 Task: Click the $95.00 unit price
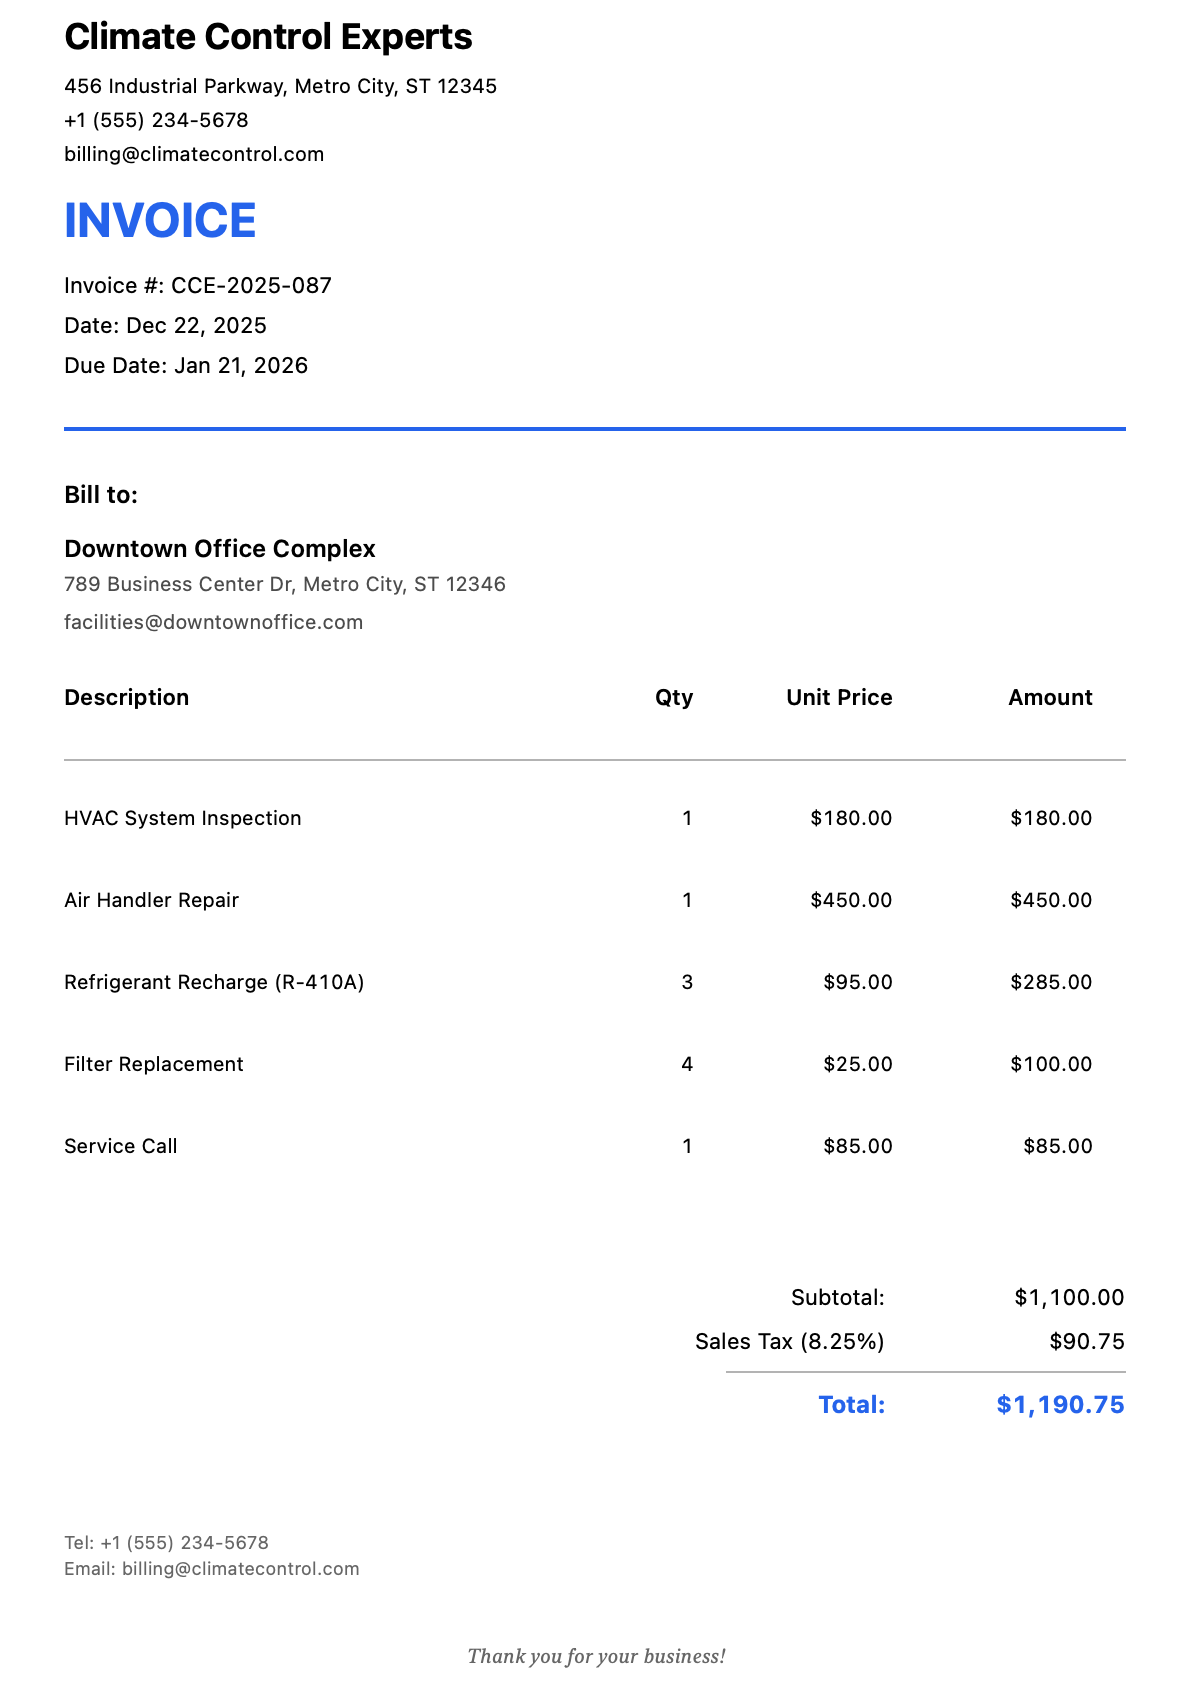[858, 982]
